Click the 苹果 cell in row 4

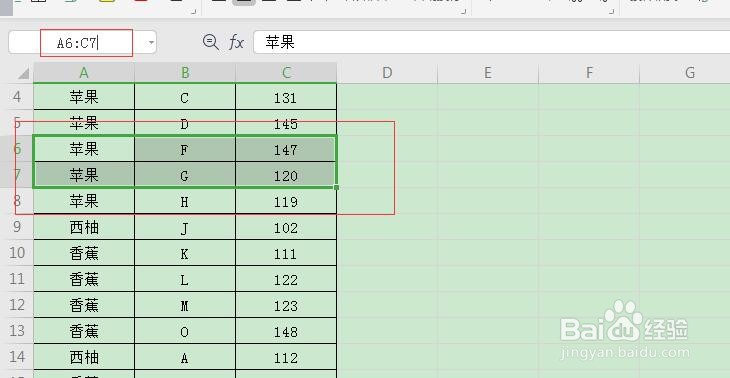pos(84,97)
